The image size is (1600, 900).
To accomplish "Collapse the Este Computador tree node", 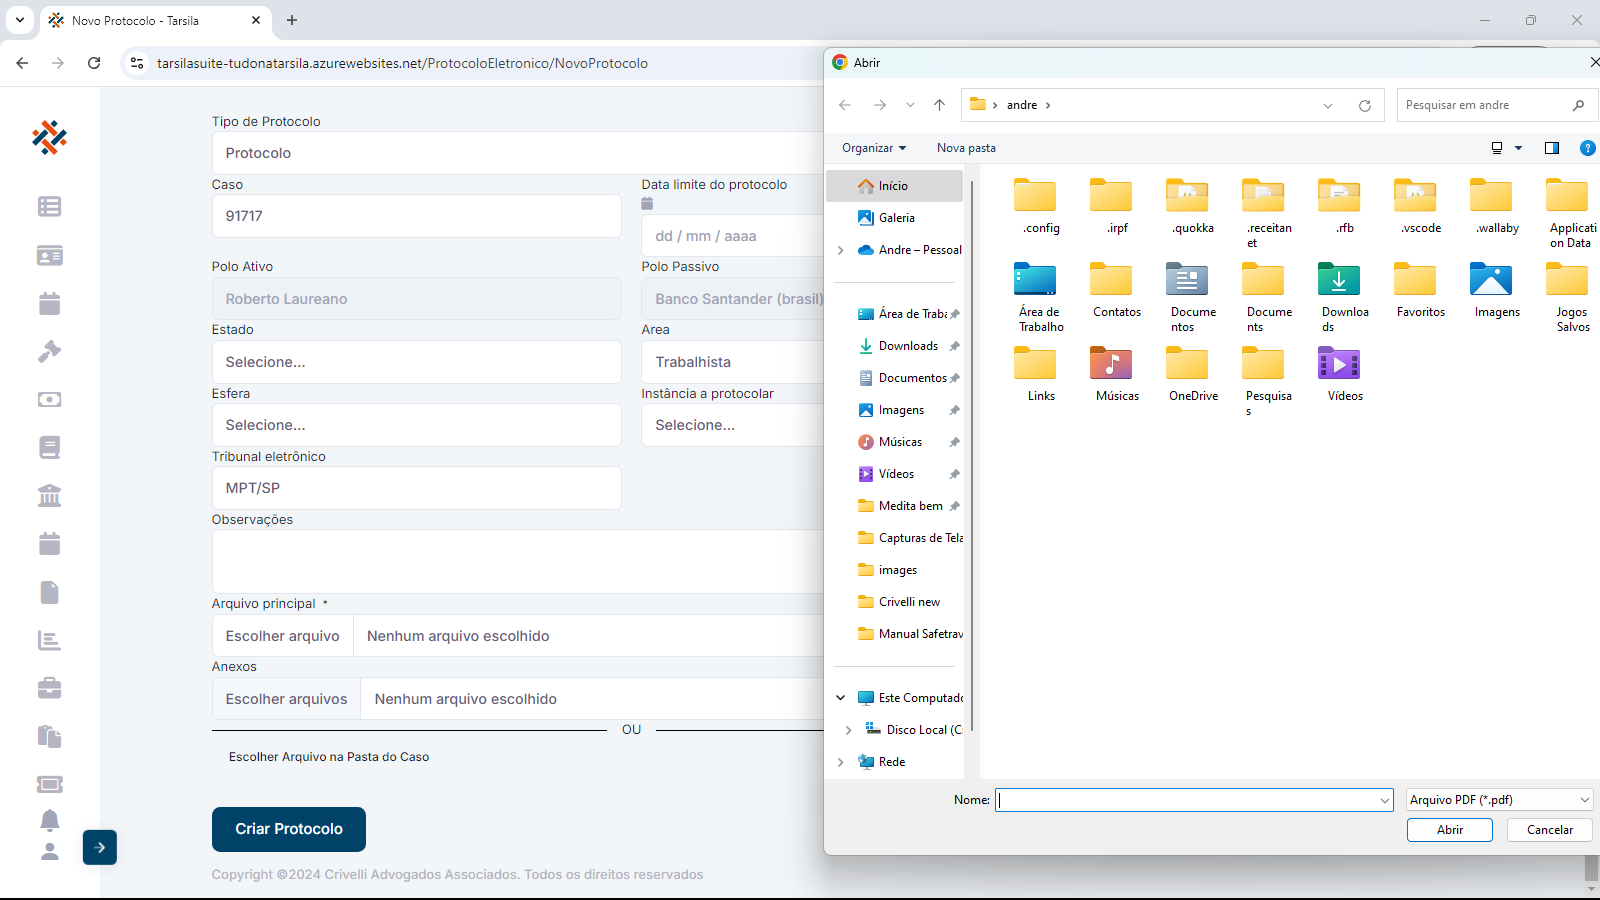I will (840, 698).
